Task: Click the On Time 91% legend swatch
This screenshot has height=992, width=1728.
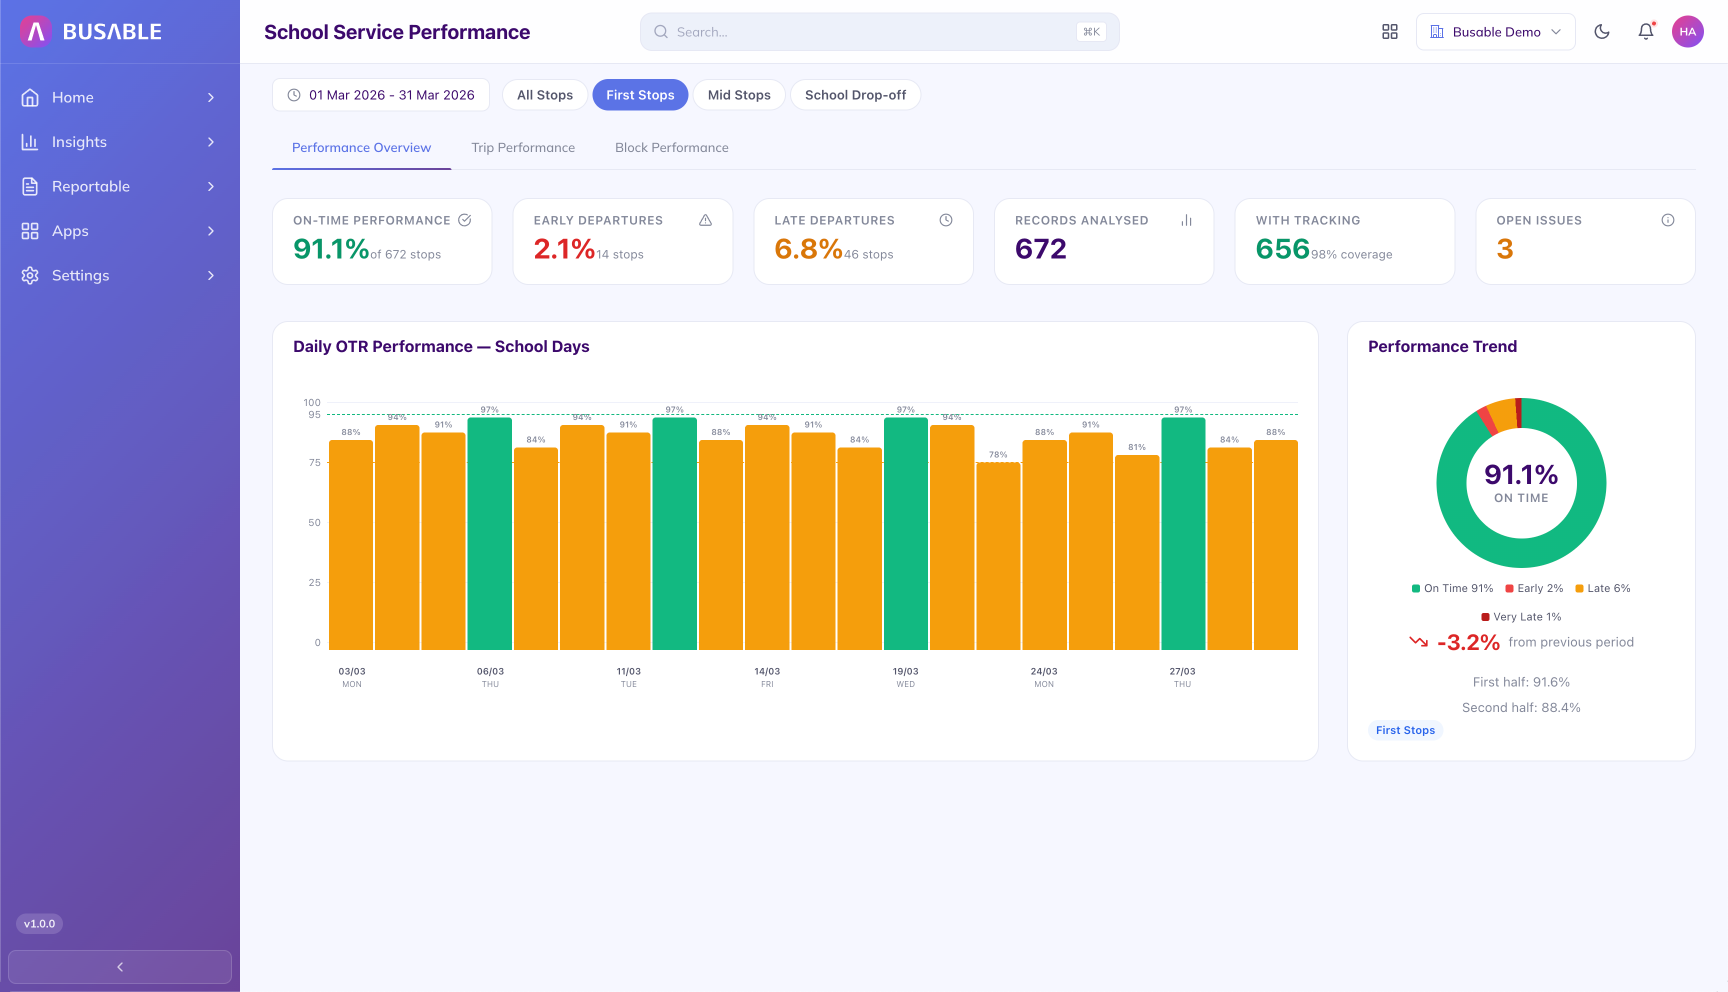Action: (x=1416, y=589)
